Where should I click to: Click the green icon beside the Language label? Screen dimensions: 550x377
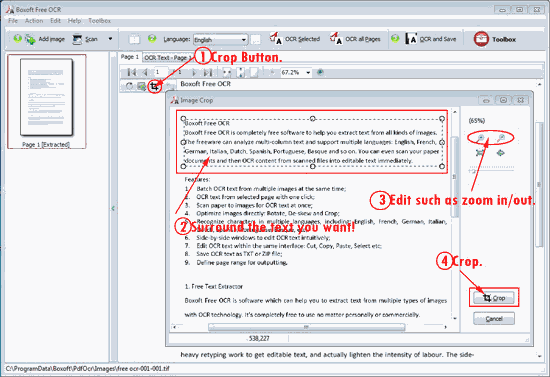coord(152,39)
